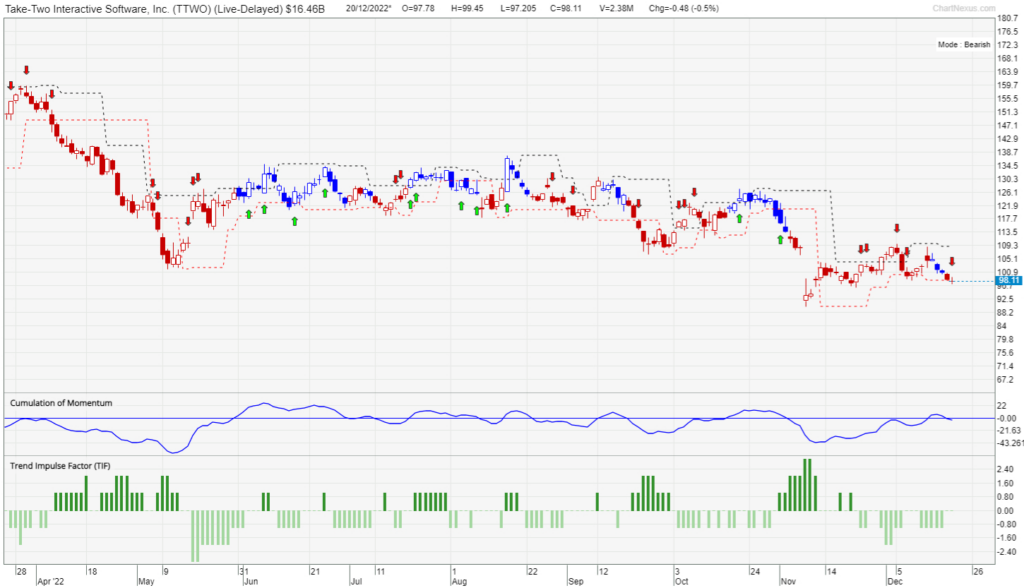
Task: Click the green buy arrow in early November
Action: pyautogui.click(x=780, y=240)
